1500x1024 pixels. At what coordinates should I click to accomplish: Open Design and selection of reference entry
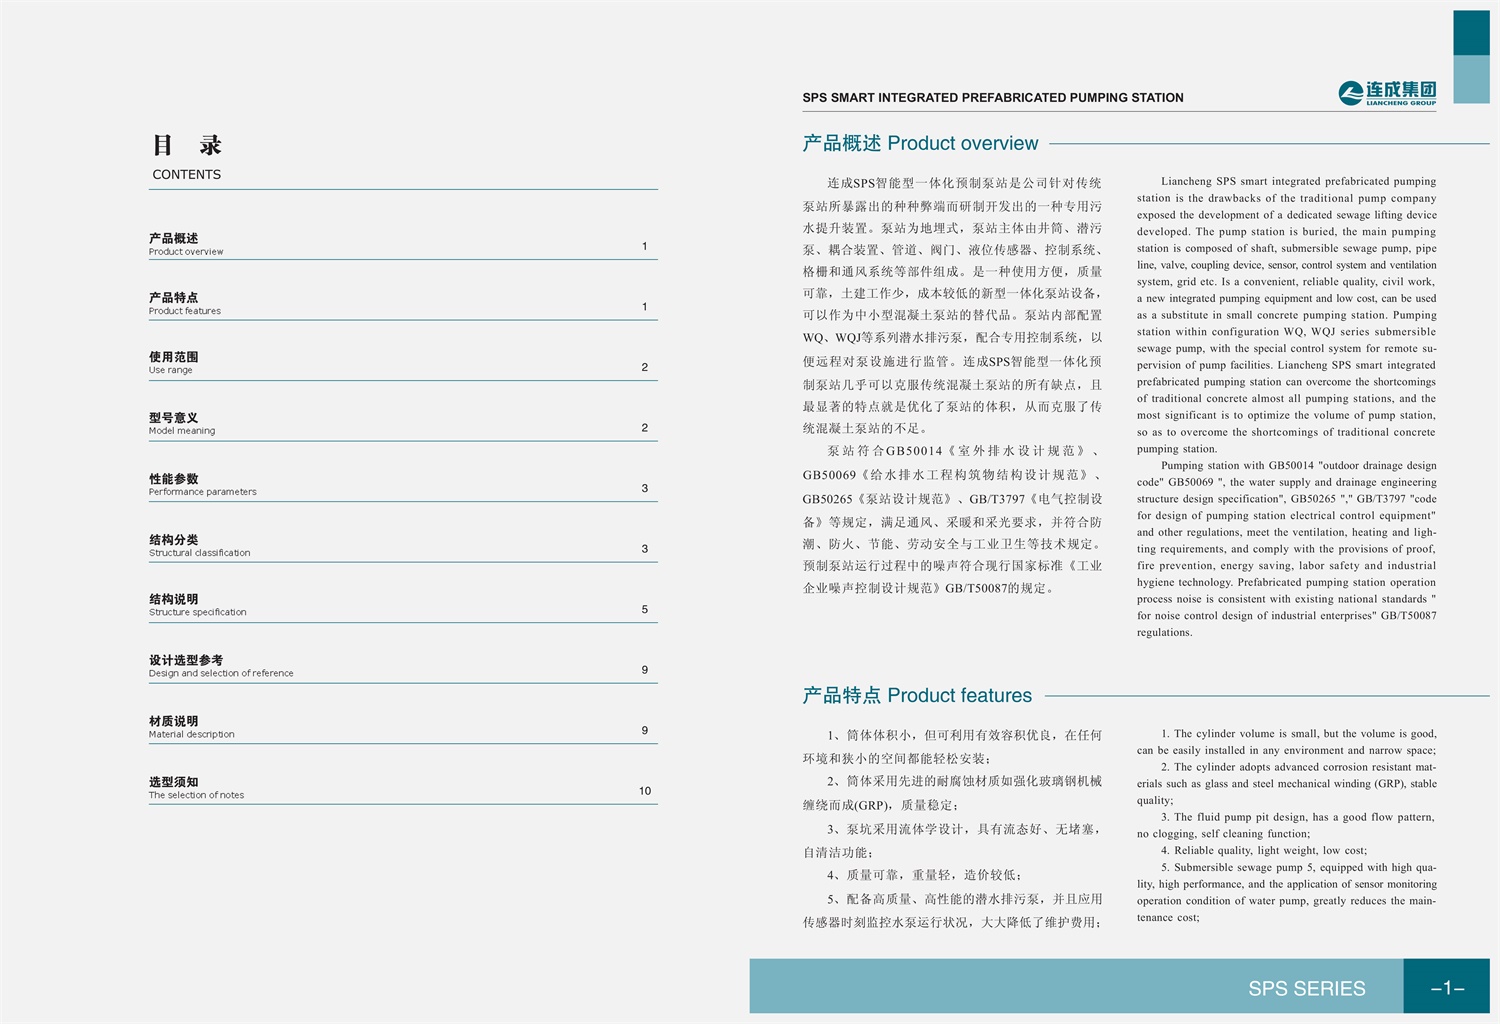tap(221, 666)
